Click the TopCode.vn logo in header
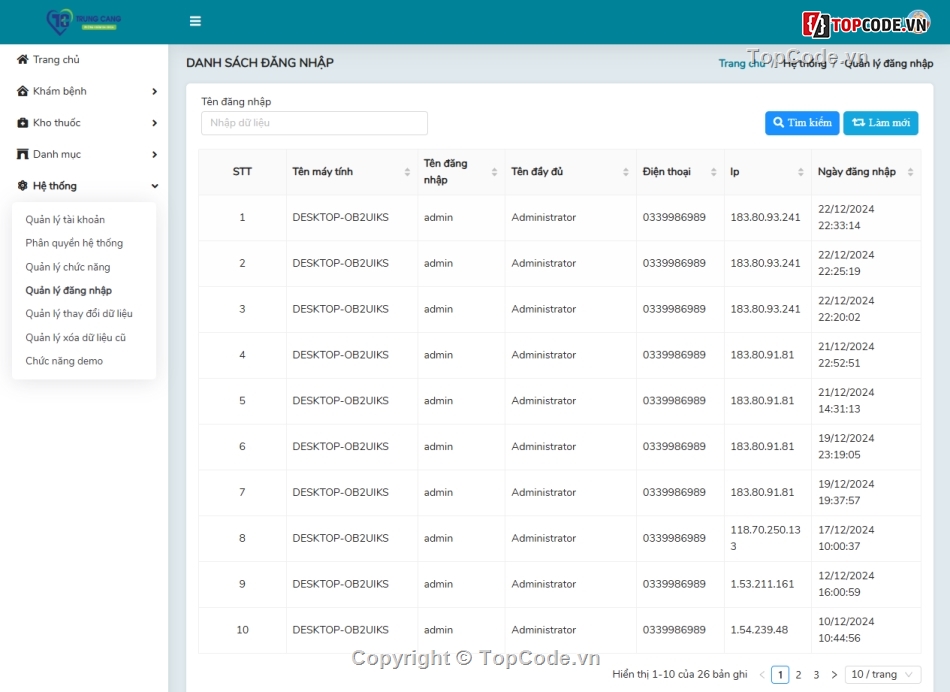Image resolution: width=950 pixels, height=692 pixels. [x=866, y=24]
